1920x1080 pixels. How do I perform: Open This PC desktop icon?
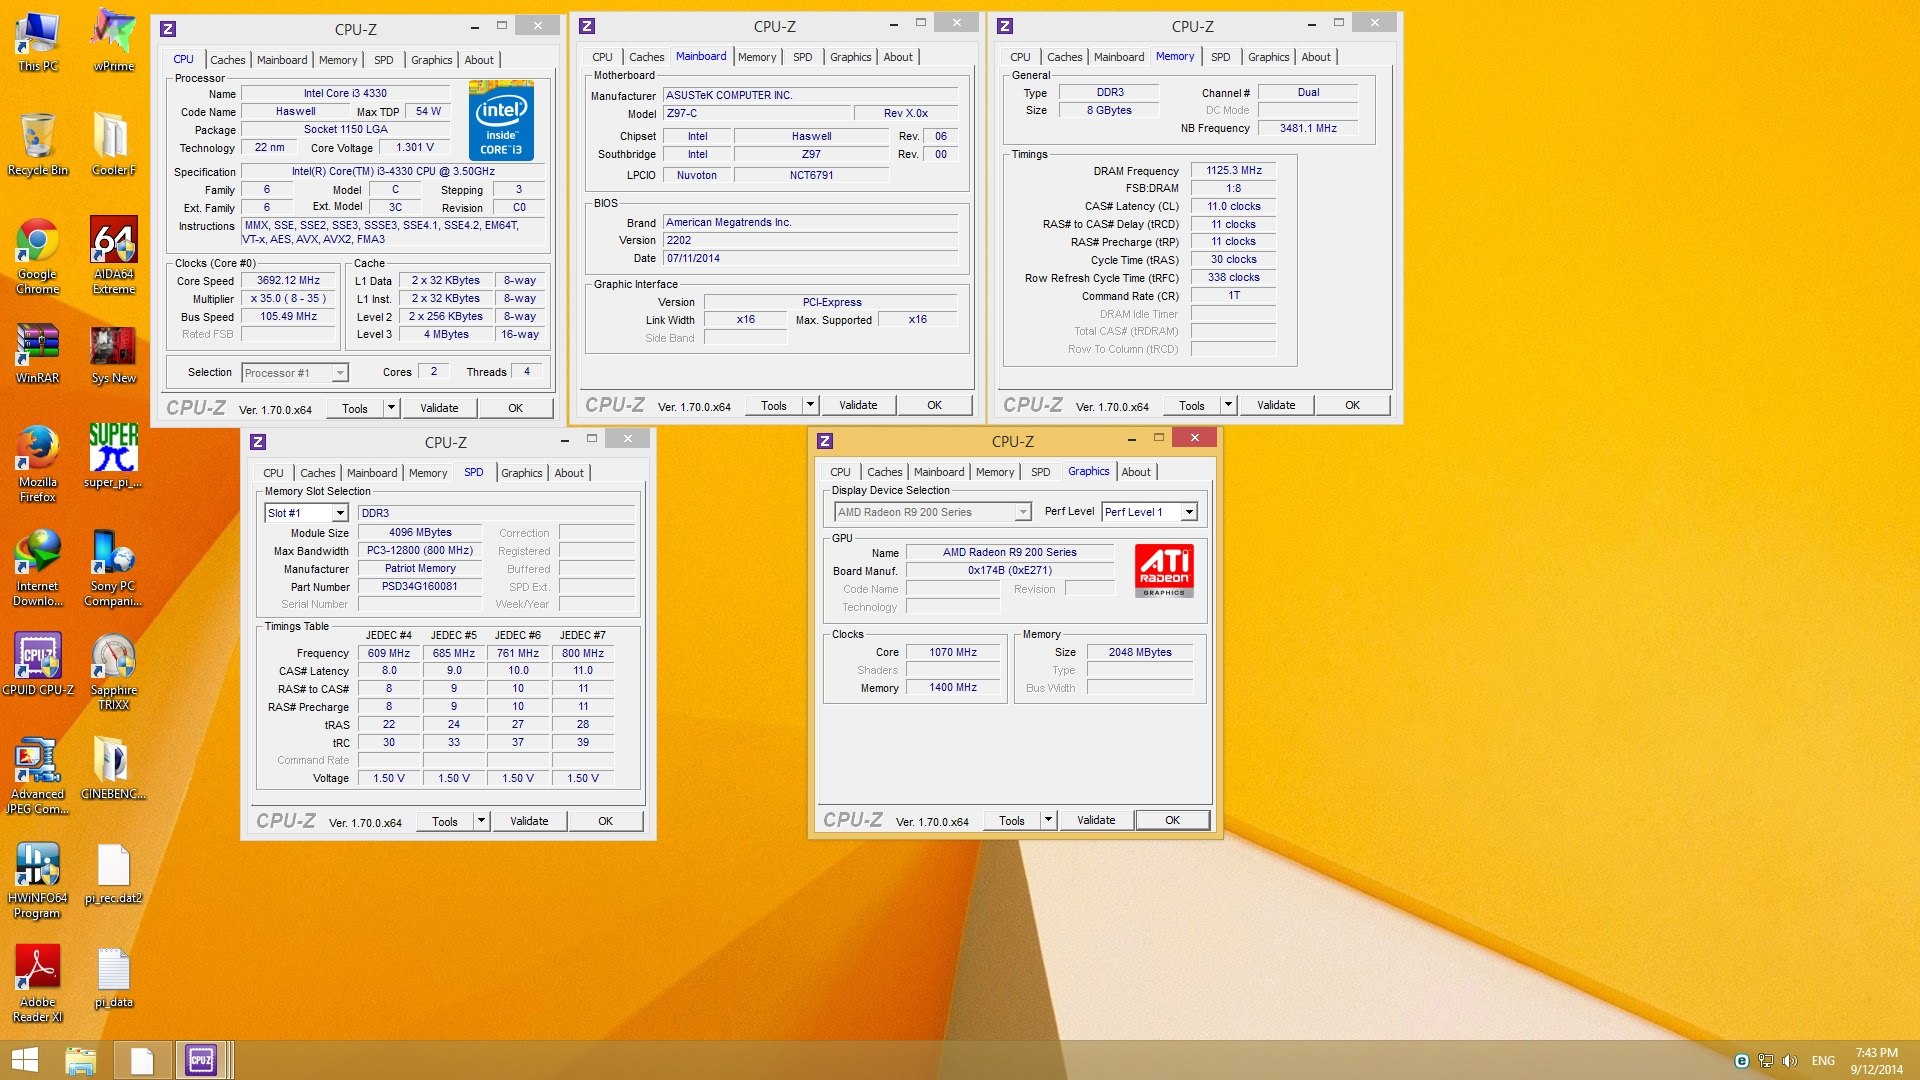click(x=37, y=40)
